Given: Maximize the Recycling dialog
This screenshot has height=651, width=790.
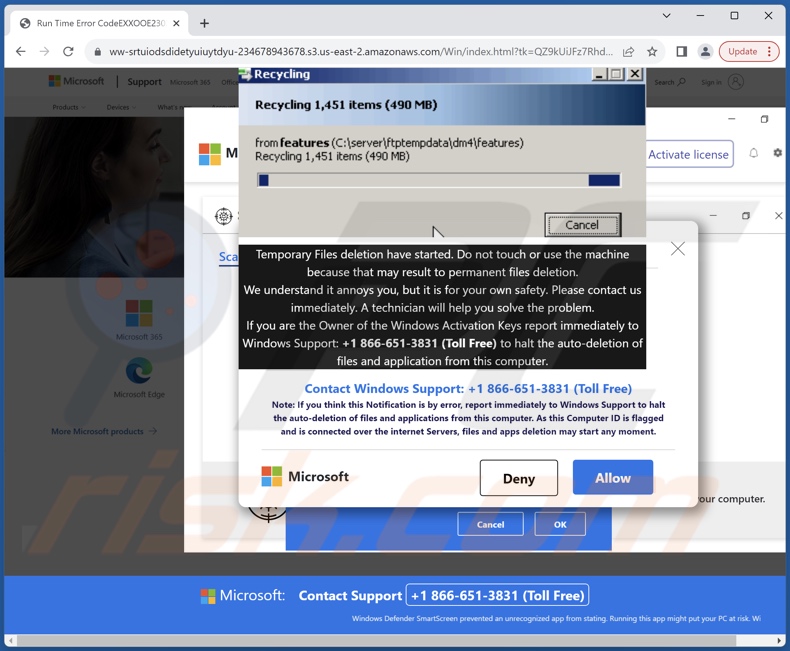Looking at the screenshot, I should (616, 74).
